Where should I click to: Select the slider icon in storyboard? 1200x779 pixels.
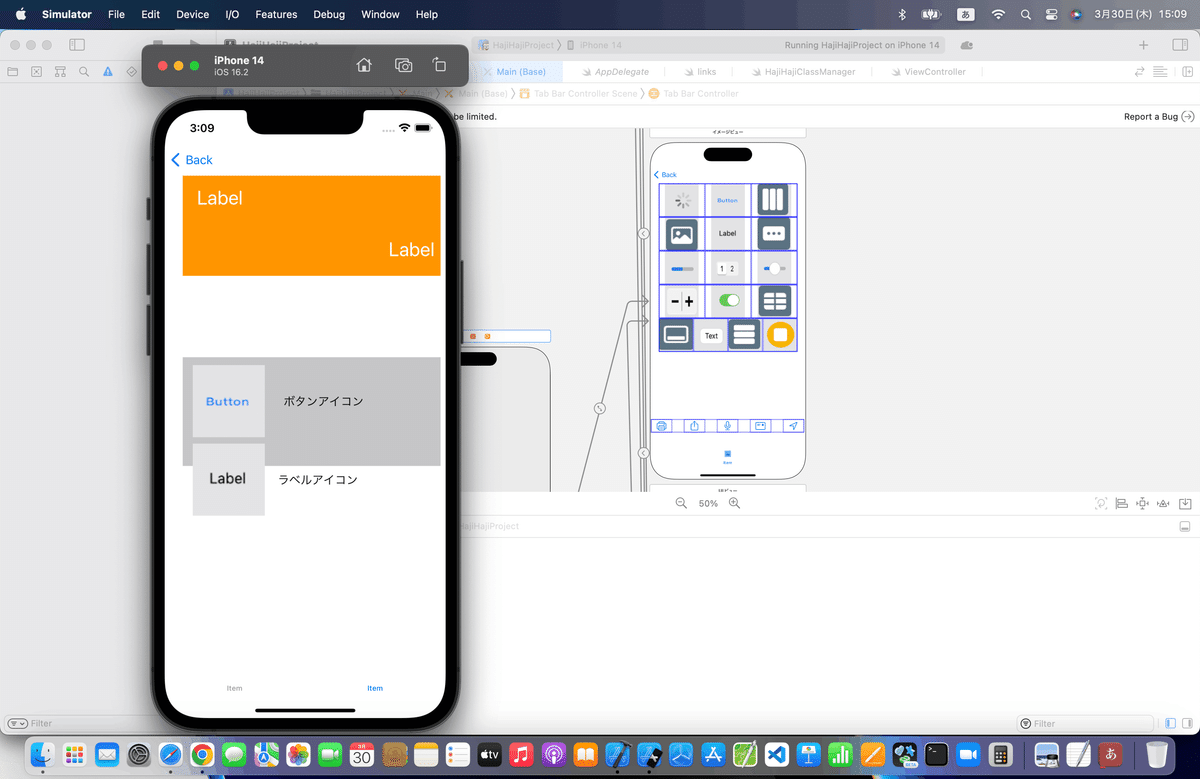pyautogui.click(x=773, y=268)
